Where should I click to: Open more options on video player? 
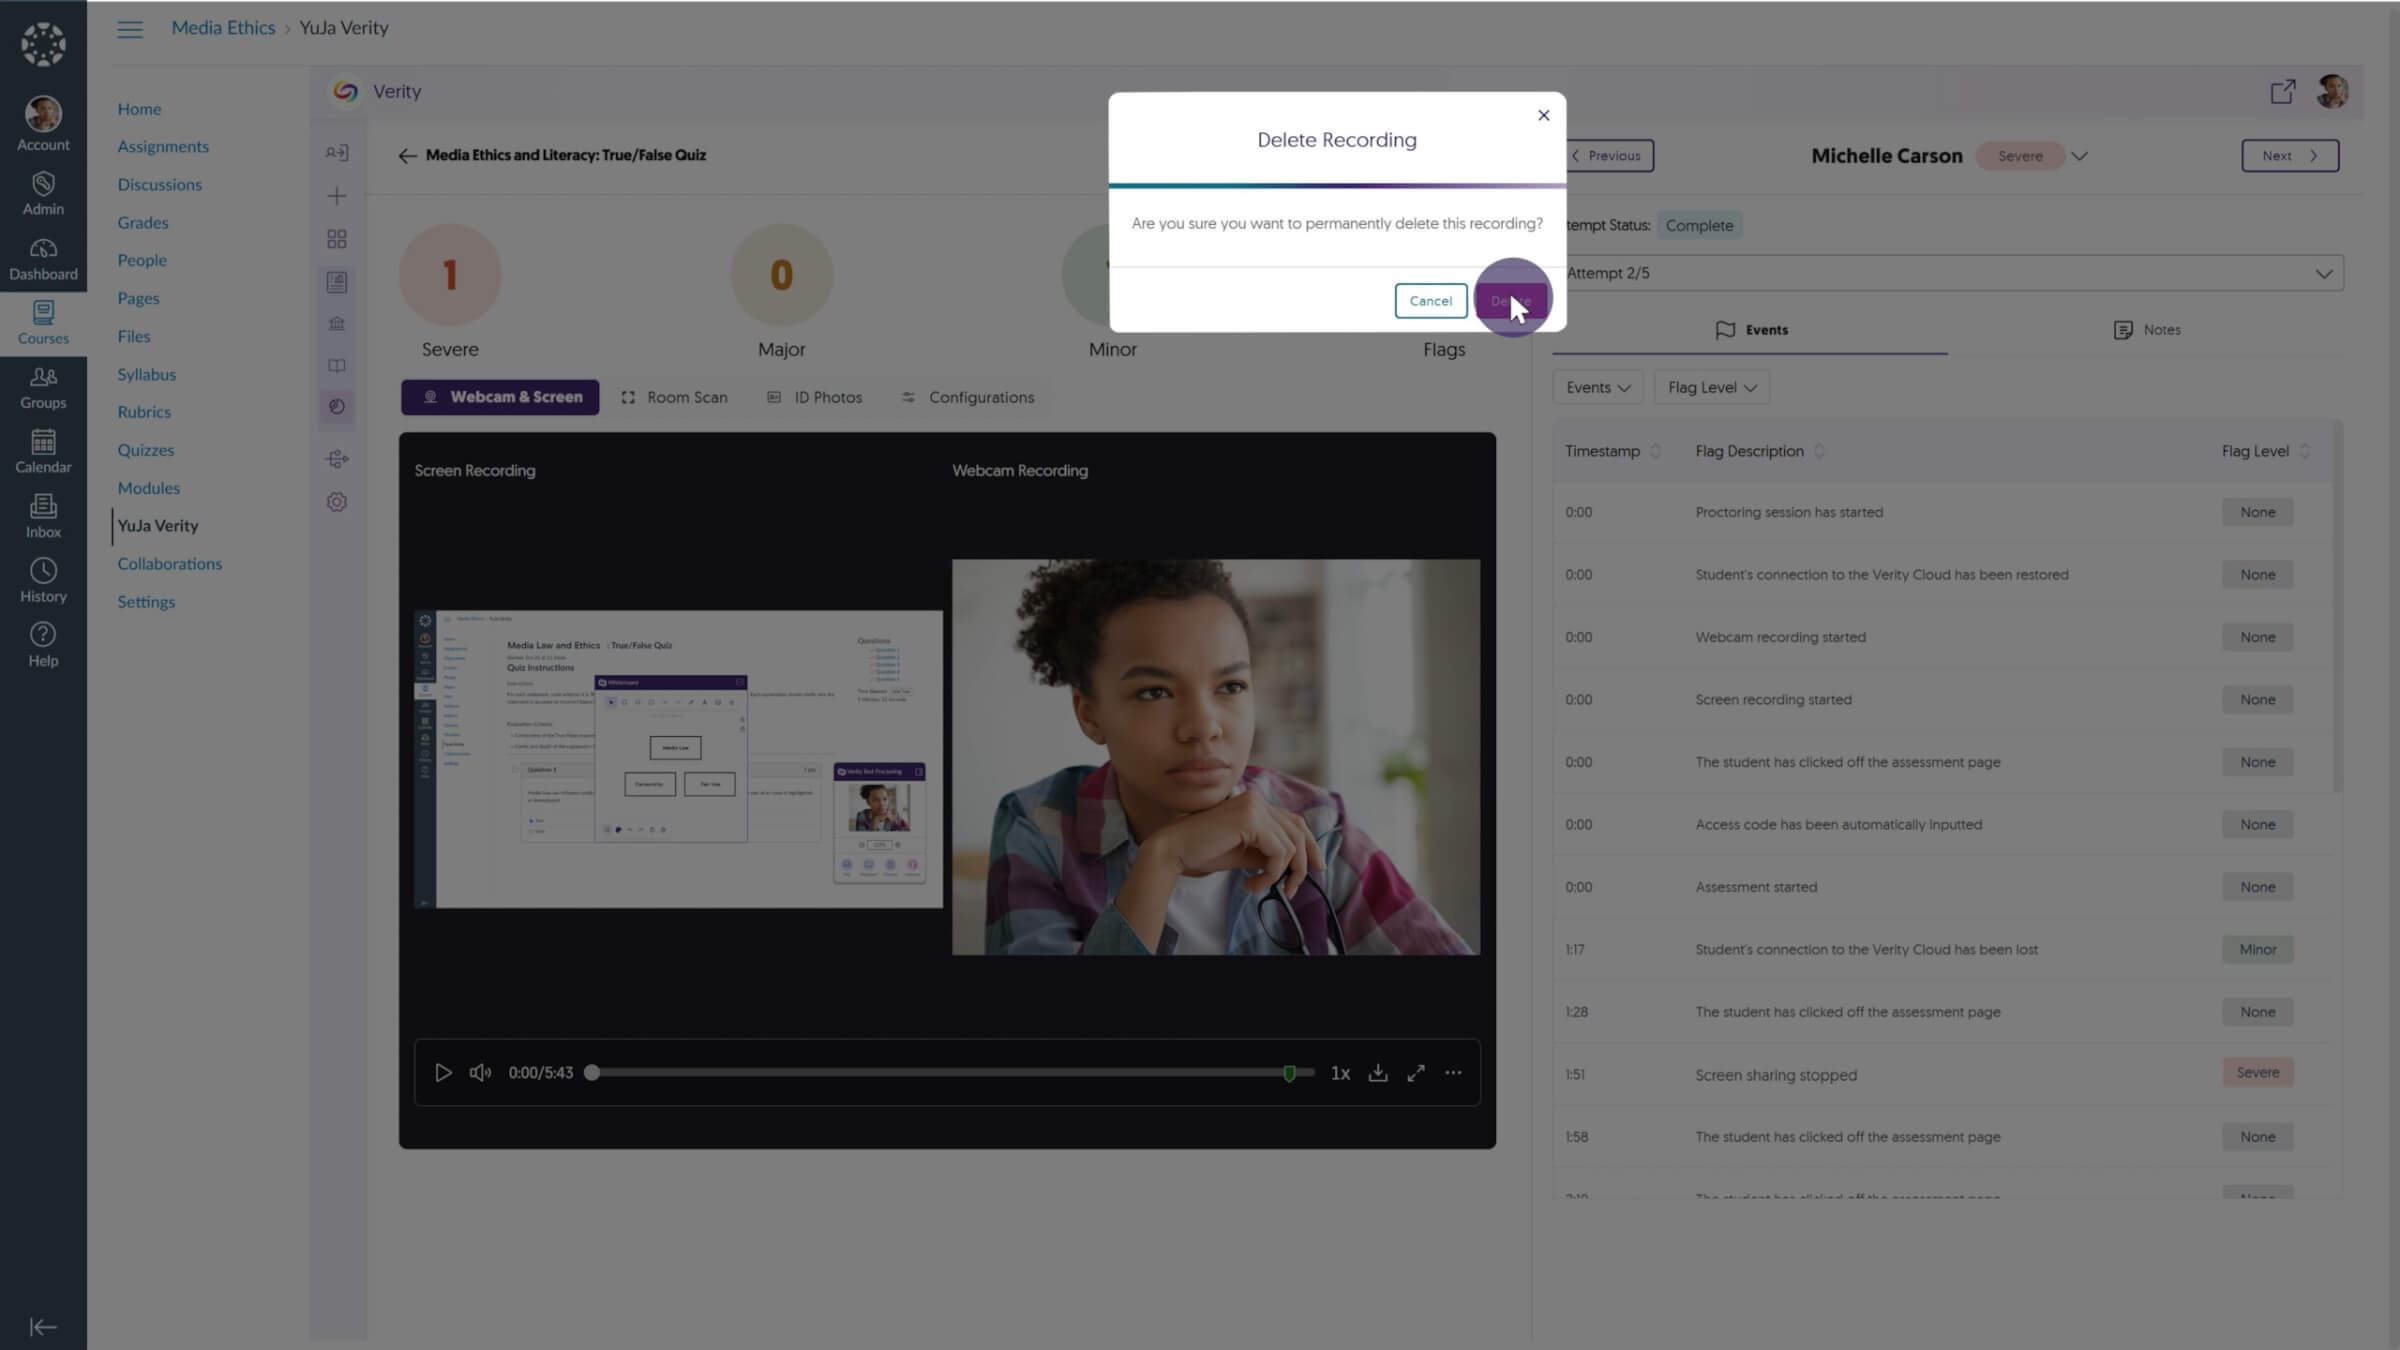[x=1453, y=1073]
